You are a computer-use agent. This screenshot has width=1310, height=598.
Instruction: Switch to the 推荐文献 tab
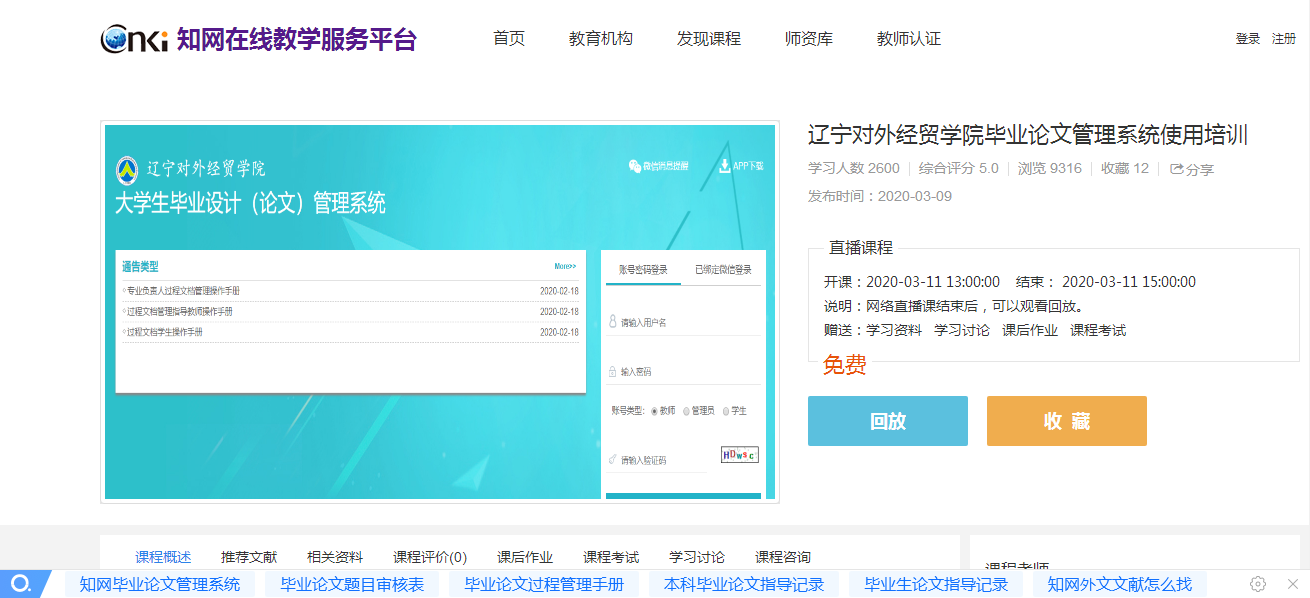tap(249, 557)
